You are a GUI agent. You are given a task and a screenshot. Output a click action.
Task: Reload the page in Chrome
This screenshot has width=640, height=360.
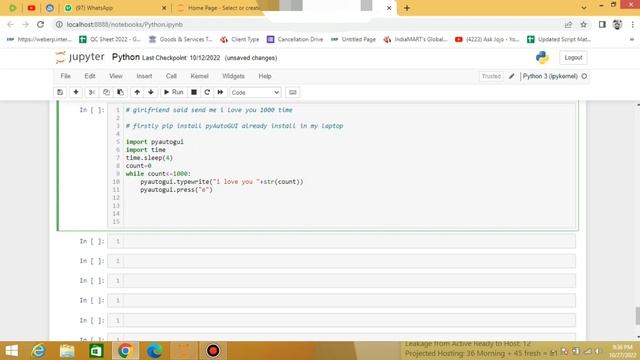(40, 24)
